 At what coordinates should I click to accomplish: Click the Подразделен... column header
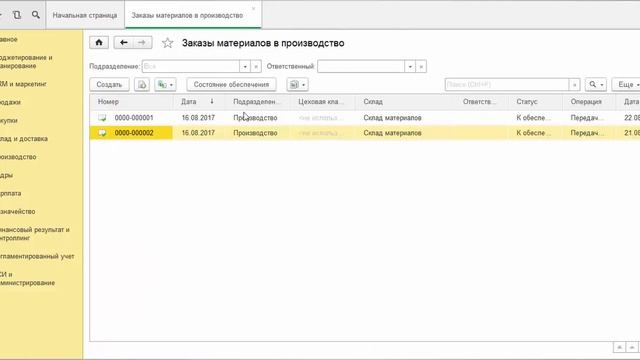pyautogui.click(x=257, y=102)
